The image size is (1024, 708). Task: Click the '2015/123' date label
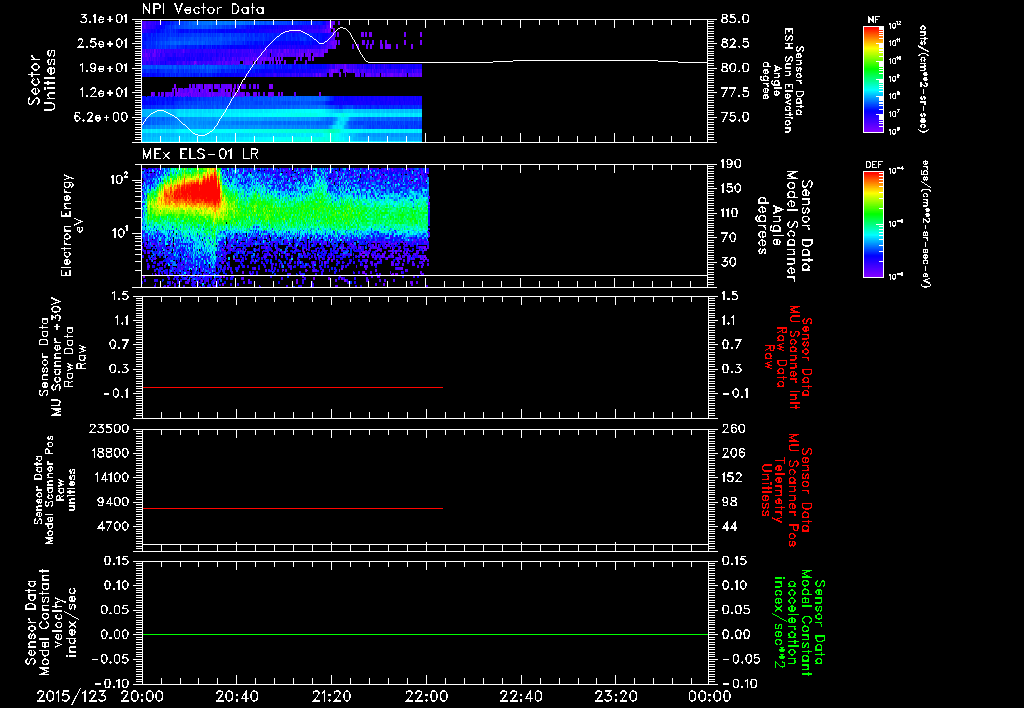click(71, 696)
